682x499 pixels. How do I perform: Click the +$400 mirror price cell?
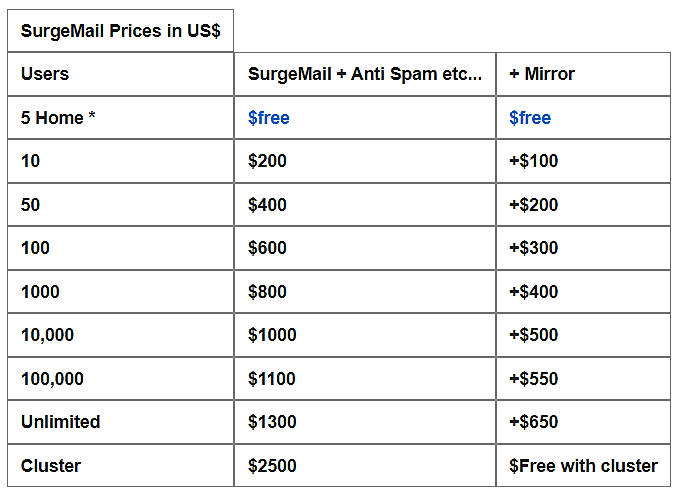533,292
